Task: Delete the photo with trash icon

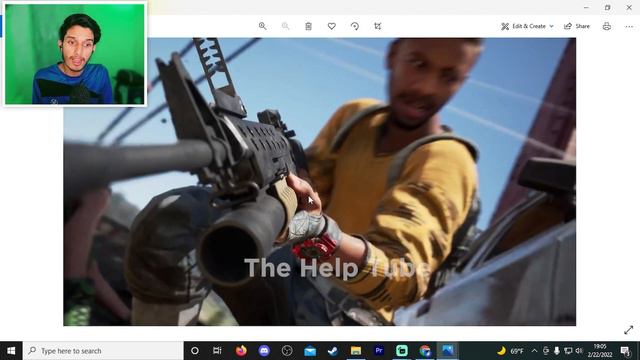Action: [309, 26]
